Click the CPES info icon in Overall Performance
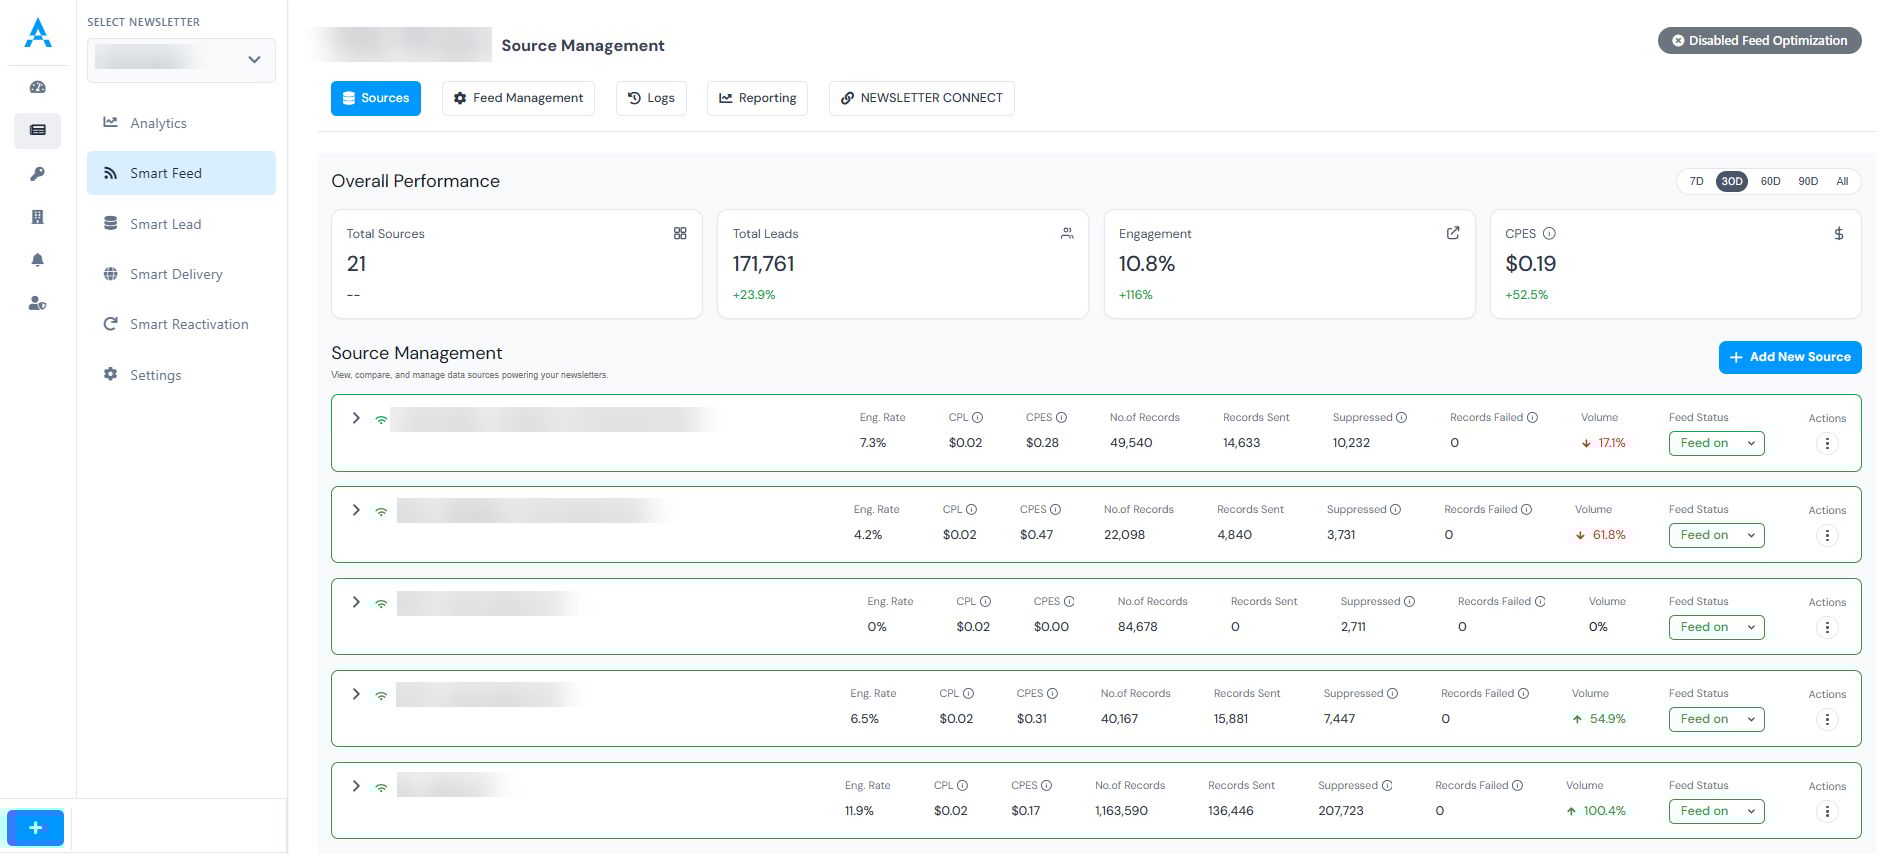The image size is (1898, 854). click(1549, 234)
